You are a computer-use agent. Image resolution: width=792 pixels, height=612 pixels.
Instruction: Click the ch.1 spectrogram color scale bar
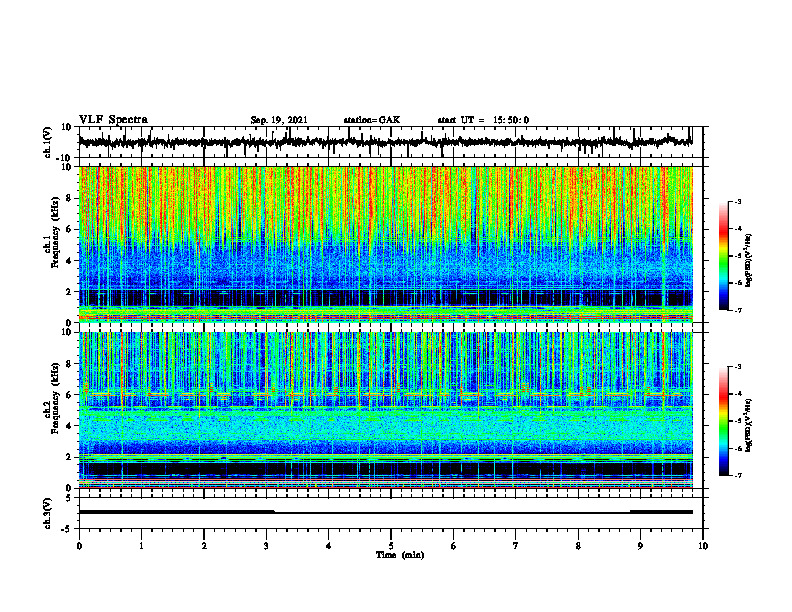[723, 256]
